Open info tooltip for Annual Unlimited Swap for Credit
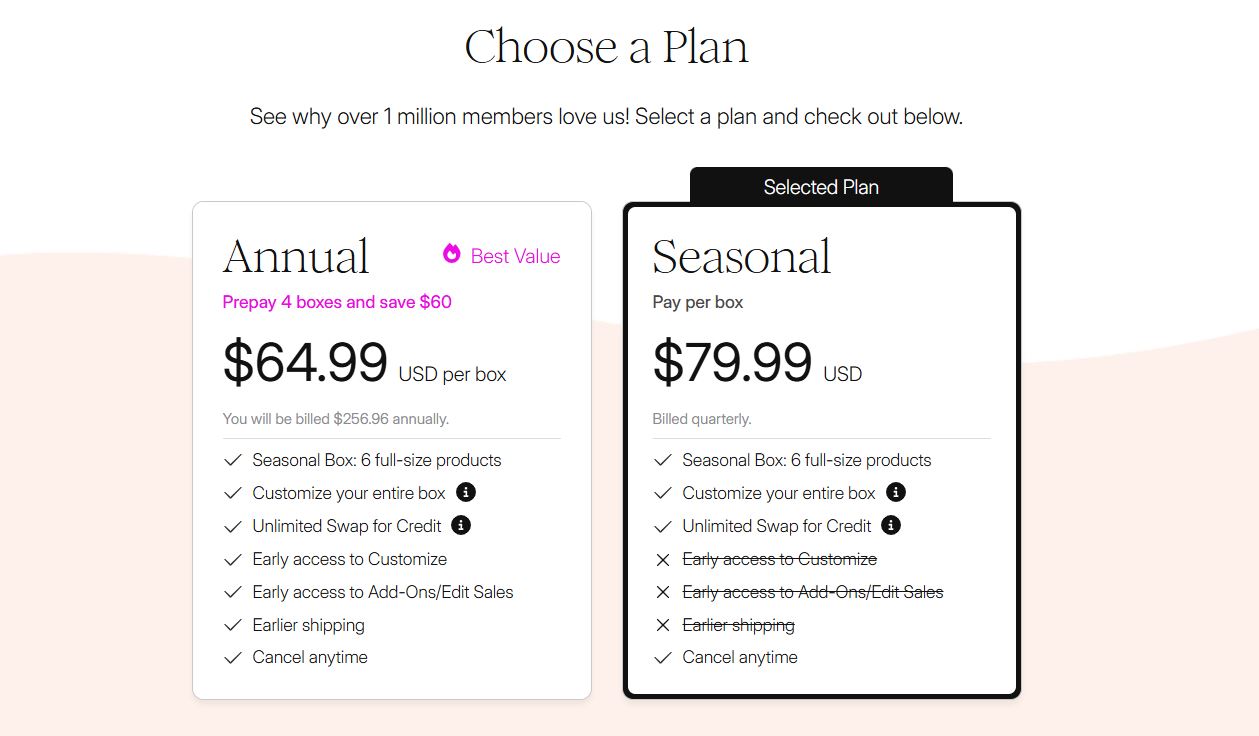This screenshot has height=736, width=1259. pyautogui.click(x=460, y=525)
